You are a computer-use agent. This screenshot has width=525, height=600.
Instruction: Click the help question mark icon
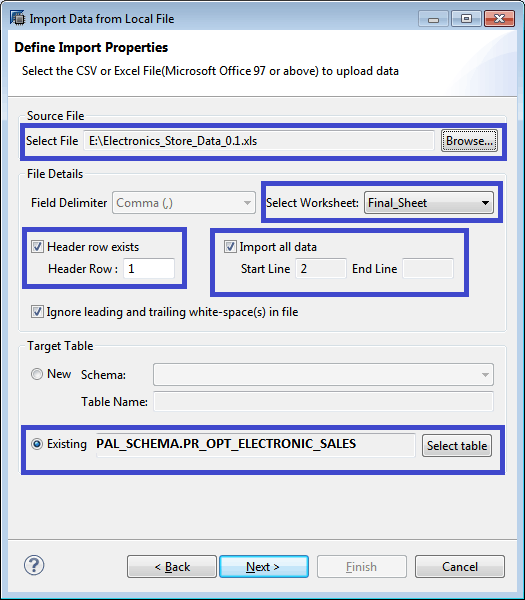(x=34, y=565)
